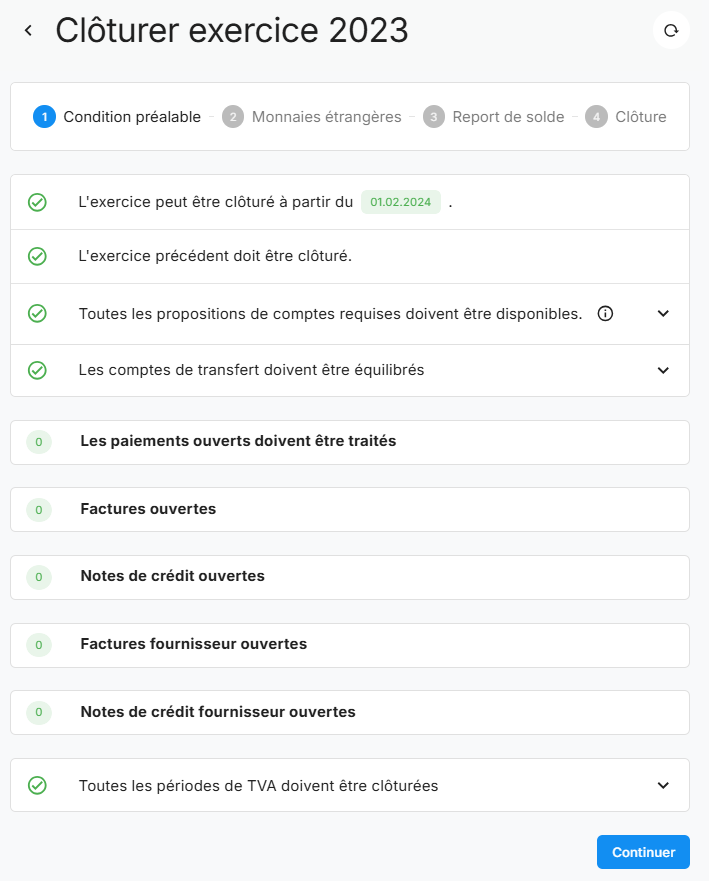Expand the account proposals requirement row
709x881 pixels.
tap(663, 313)
